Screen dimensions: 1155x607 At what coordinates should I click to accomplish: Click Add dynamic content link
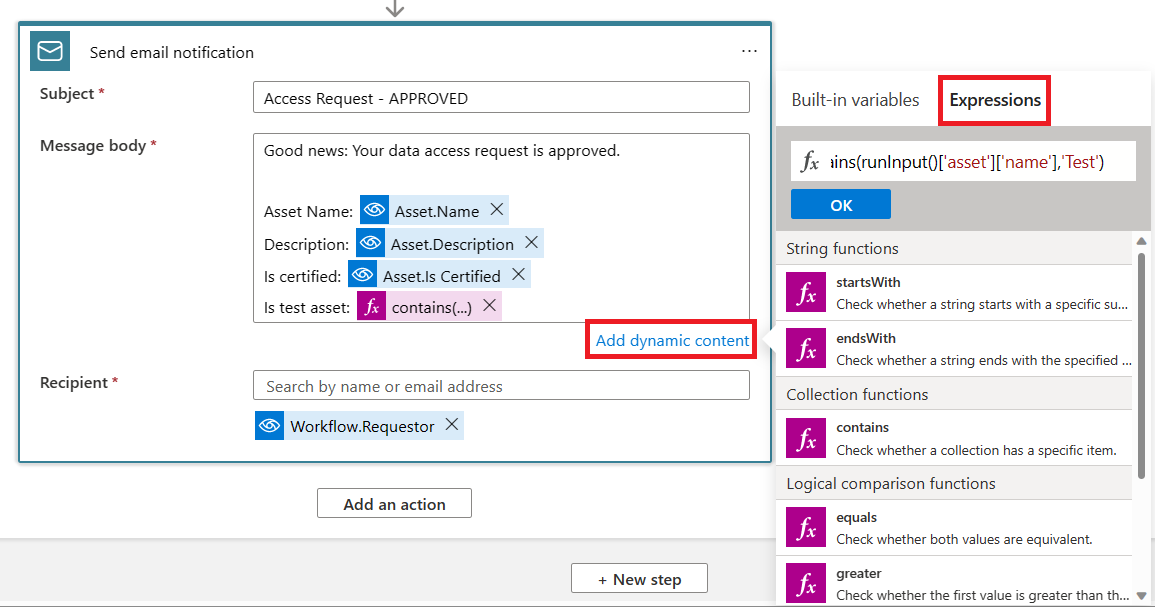coord(670,341)
